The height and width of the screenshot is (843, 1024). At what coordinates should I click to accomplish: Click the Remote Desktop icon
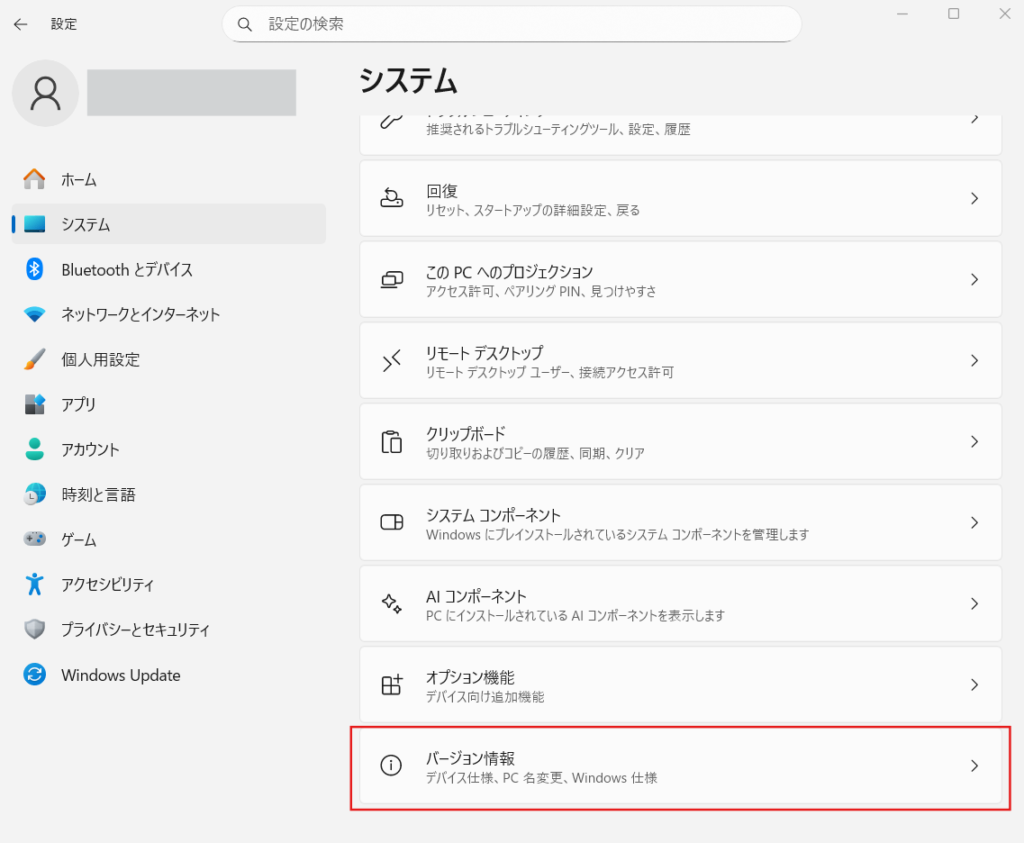point(391,361)
